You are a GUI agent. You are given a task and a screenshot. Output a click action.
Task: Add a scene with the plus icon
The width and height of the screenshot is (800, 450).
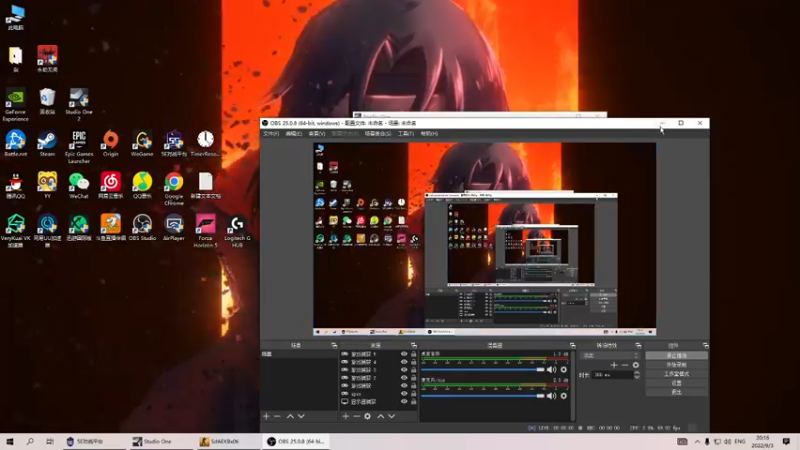(266, 416)
